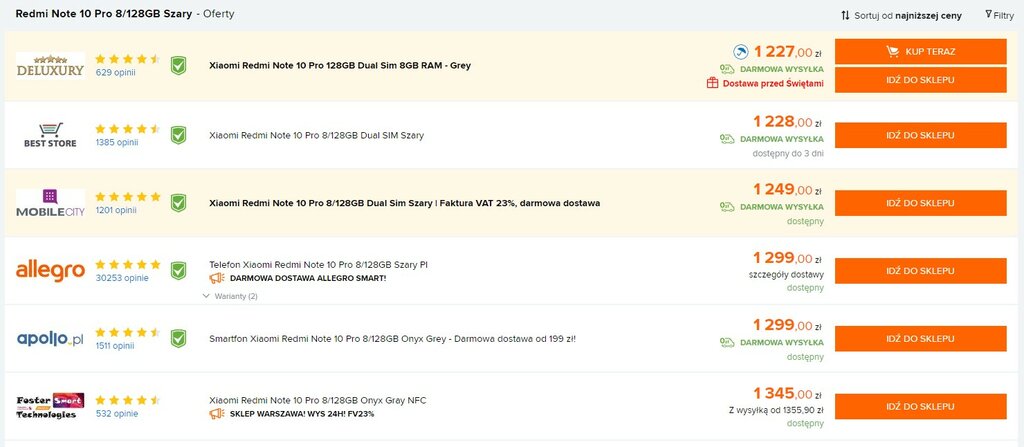This screenshot has width=1024, height=447.
Task: Click the Kup teraz button
Action: 920,52
